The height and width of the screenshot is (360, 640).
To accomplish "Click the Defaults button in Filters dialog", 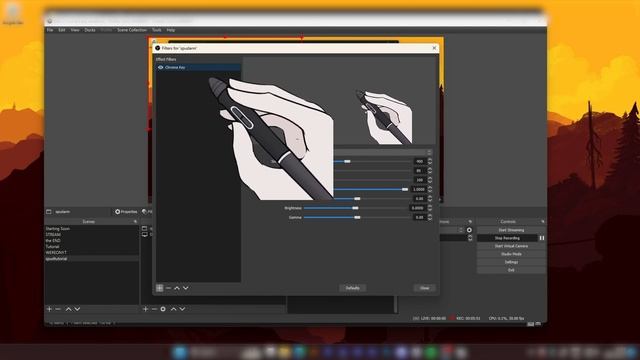I will pyautogui.click(x=353, y=288).
